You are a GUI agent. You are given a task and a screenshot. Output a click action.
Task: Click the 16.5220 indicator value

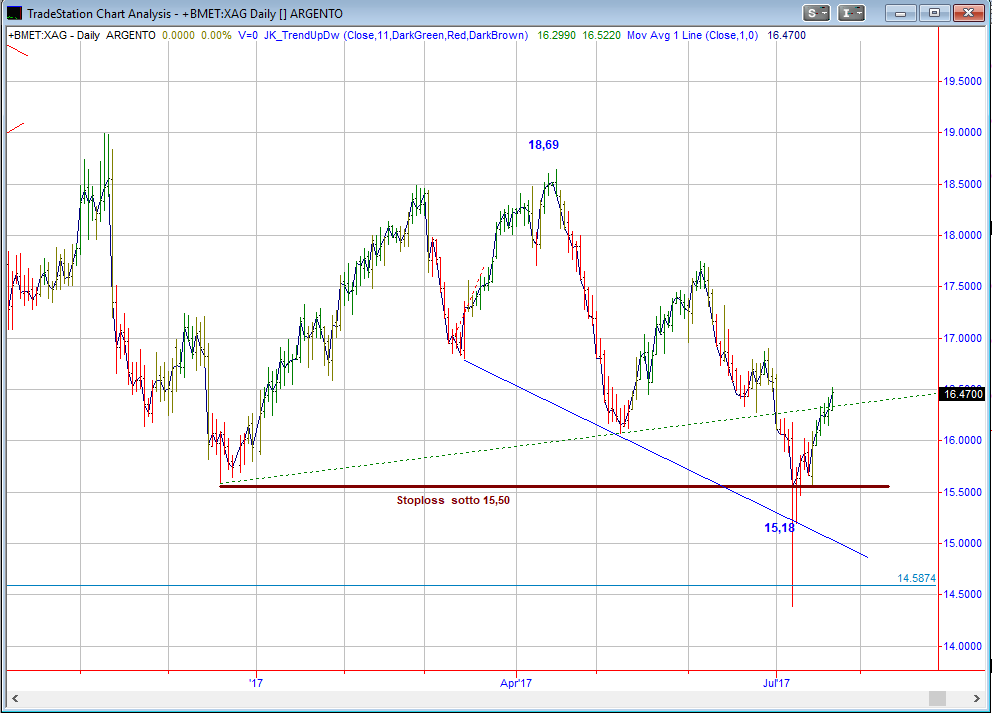pos(601,35)
